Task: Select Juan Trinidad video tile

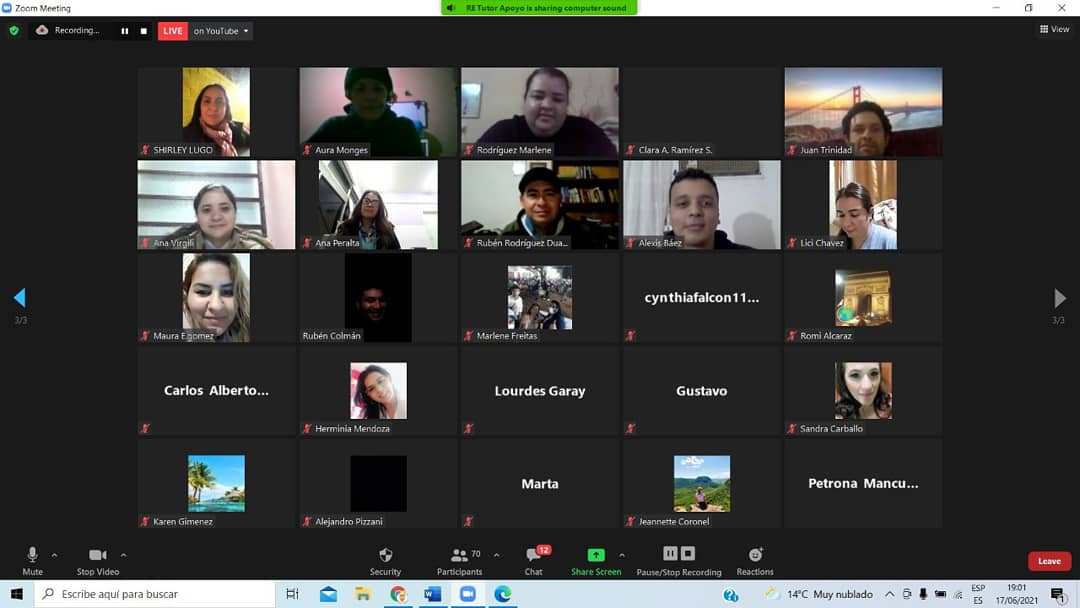Action: click(863, 112)
